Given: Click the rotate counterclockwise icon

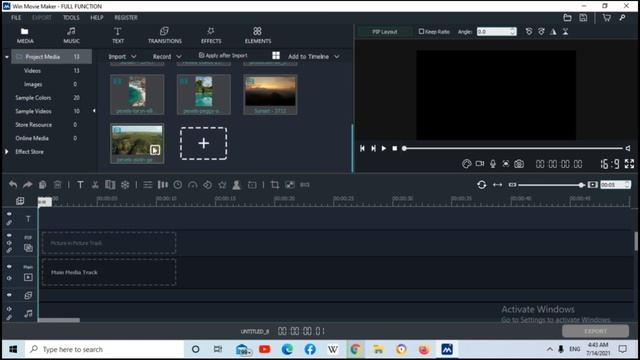Looking at the screenshot, I should click(529, 31).
